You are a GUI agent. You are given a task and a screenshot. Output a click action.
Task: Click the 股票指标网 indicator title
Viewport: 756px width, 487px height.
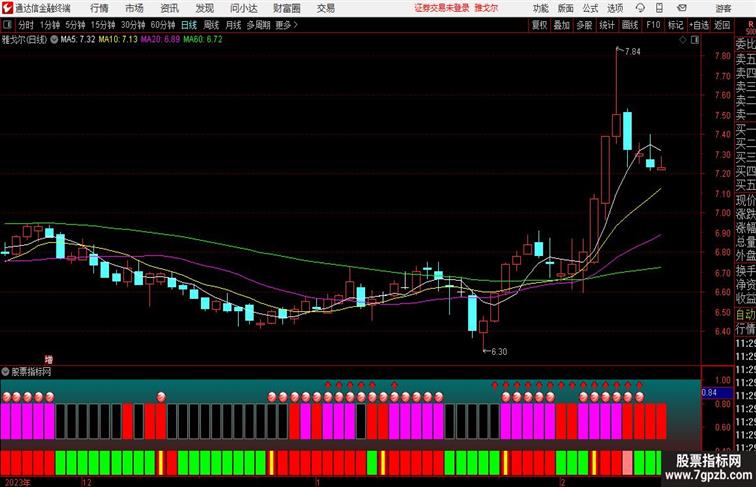pyautogui.click(x=31, y=372)
